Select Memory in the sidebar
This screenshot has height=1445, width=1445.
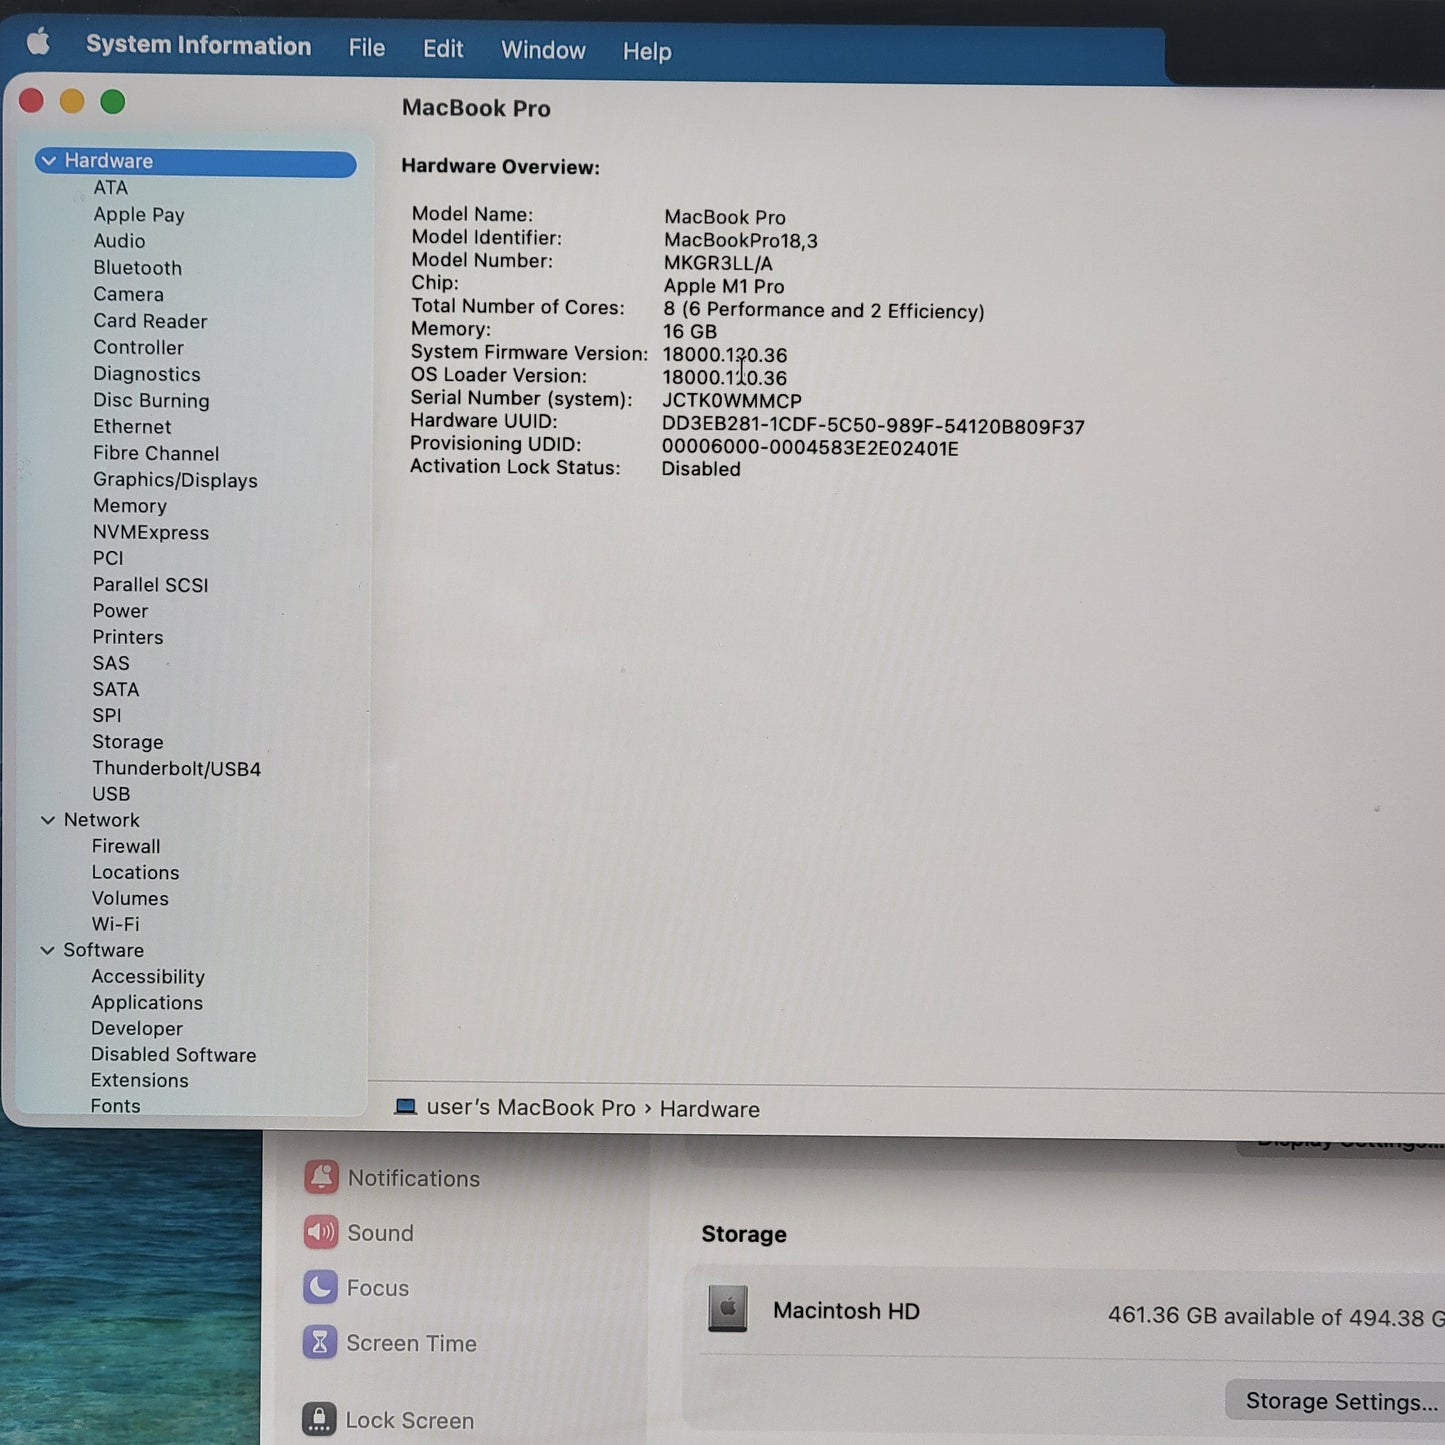[130, 506]
